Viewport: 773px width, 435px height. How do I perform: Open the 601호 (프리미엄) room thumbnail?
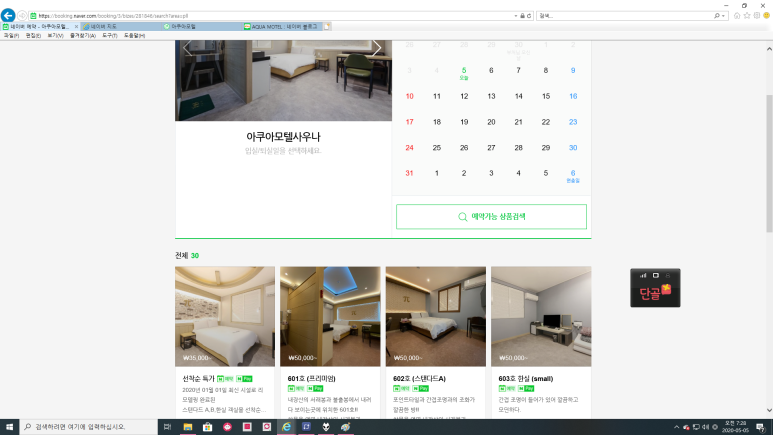[x=330, y=317]
